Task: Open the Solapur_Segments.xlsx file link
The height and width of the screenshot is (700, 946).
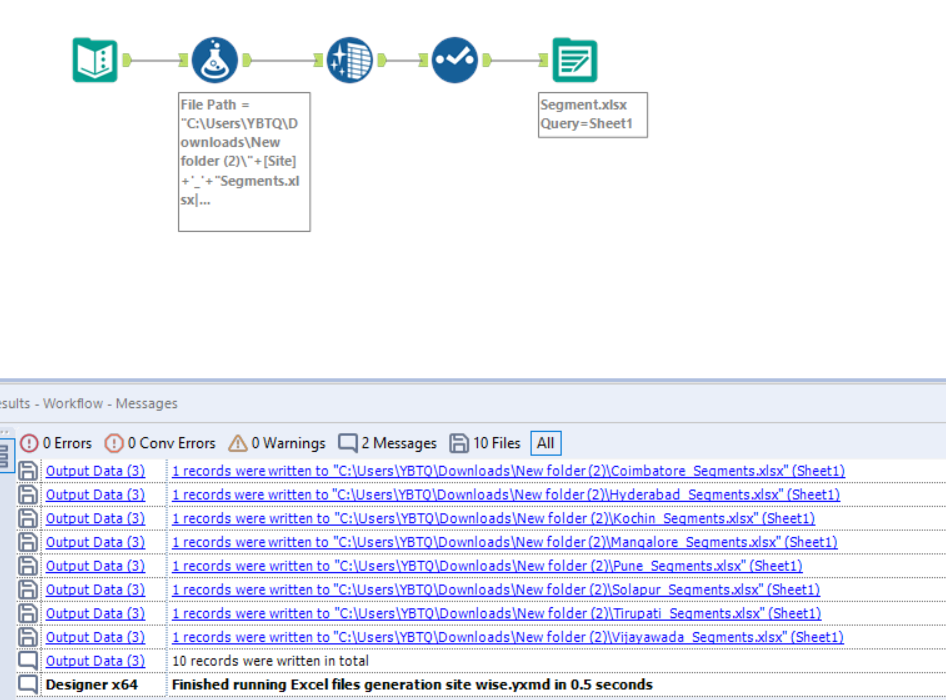Action: point(495,590)
